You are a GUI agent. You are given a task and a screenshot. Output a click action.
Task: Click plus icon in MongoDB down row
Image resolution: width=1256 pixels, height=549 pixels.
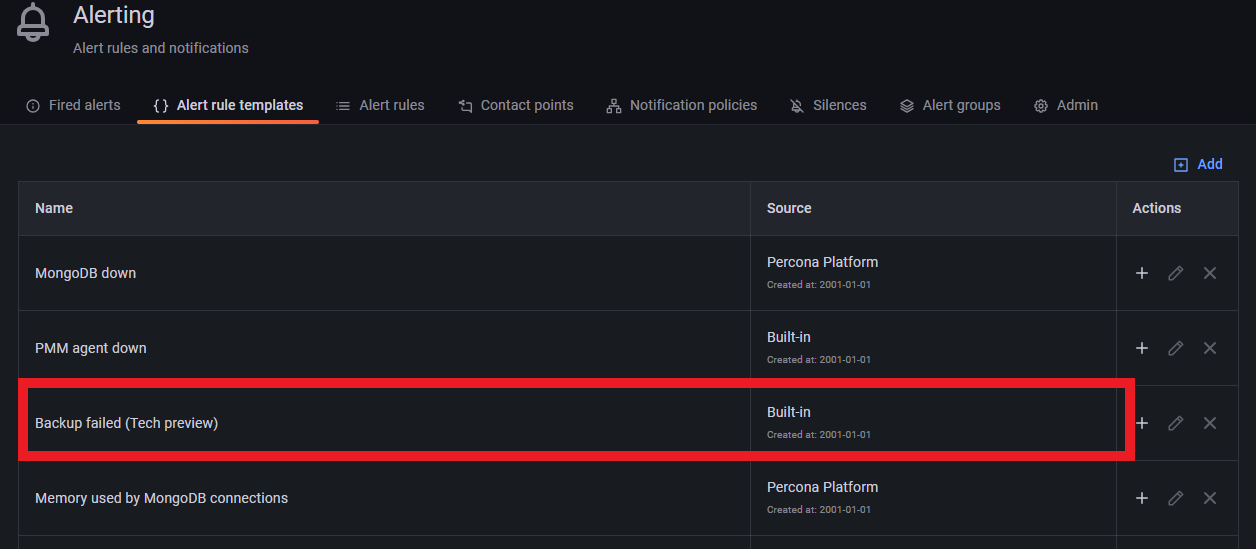click(x=1142, y=273)
